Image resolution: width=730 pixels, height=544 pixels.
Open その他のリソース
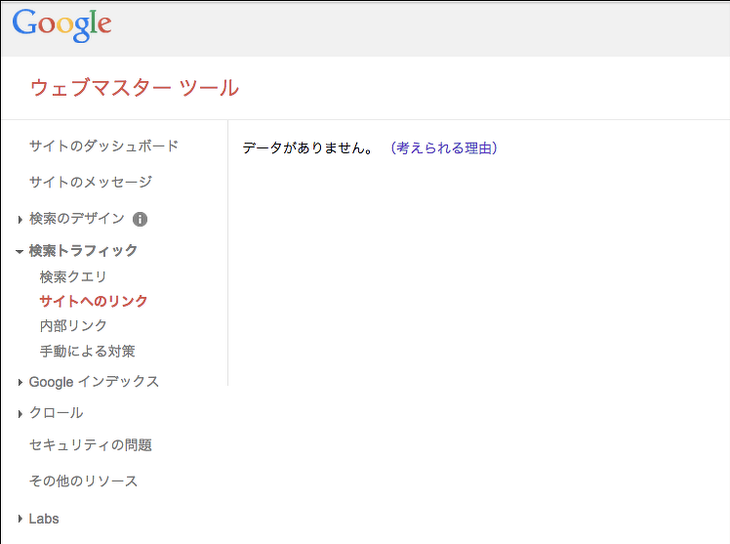coord(84,481)
